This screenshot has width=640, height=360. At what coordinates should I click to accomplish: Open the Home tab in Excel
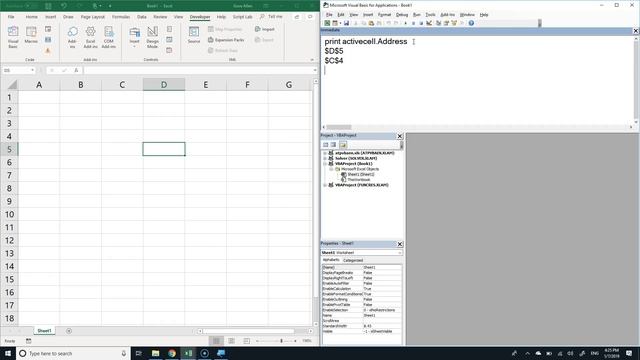click(x=31, y=17)
